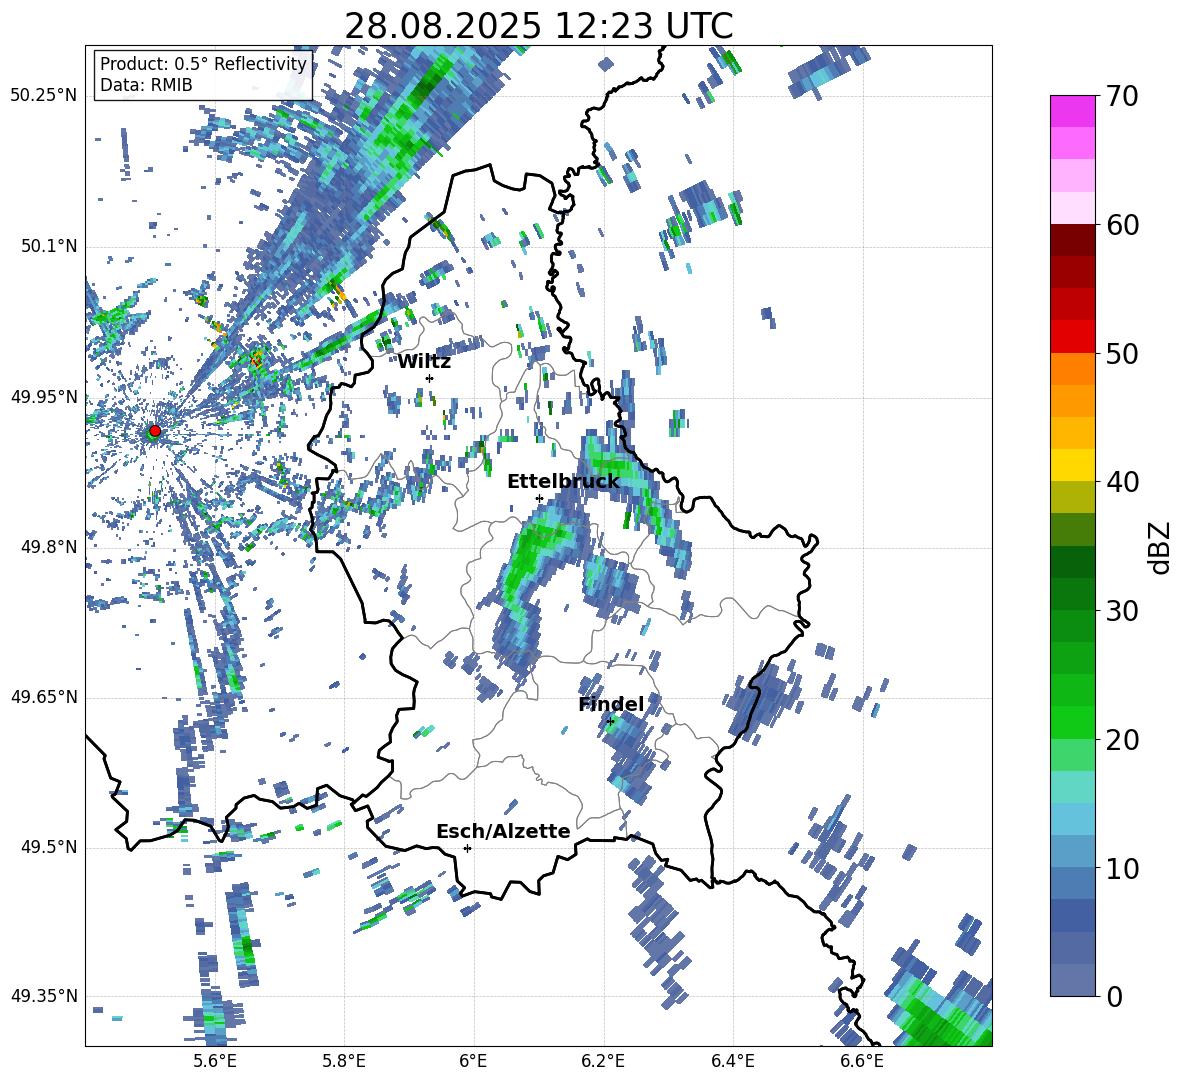
Task: Click the Wiltz station cross marker
Action: [x=430, y=378]
